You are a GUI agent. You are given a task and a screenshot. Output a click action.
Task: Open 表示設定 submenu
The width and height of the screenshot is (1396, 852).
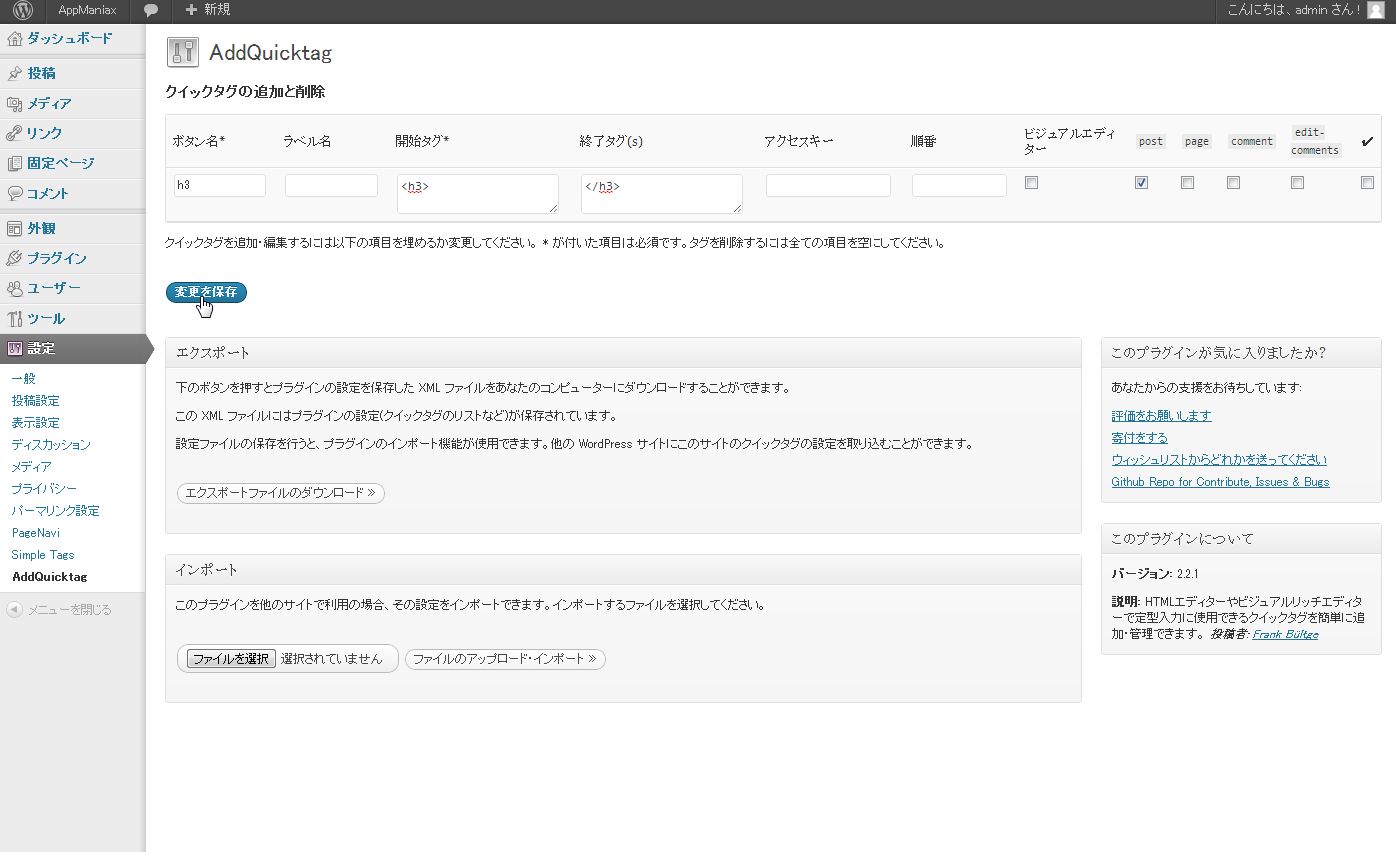tap(35, 422)
